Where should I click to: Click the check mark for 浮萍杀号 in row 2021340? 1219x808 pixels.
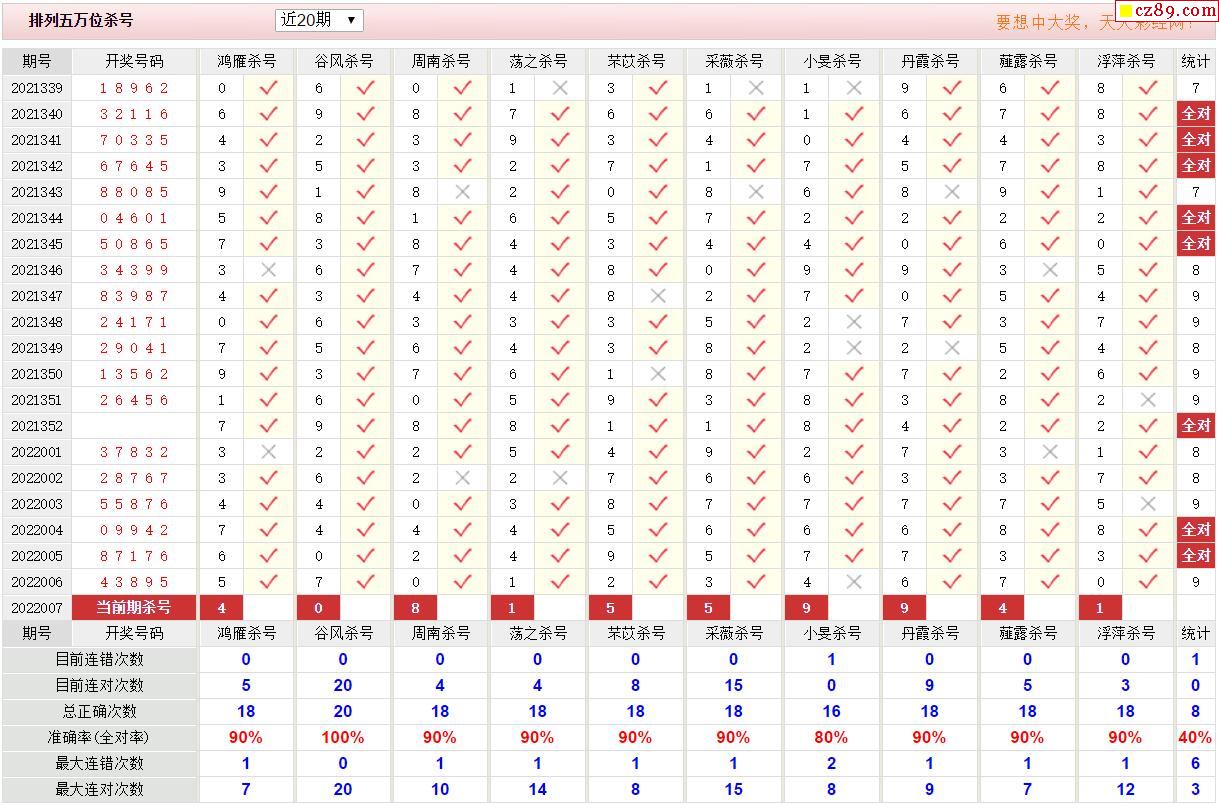(1148, 114)
